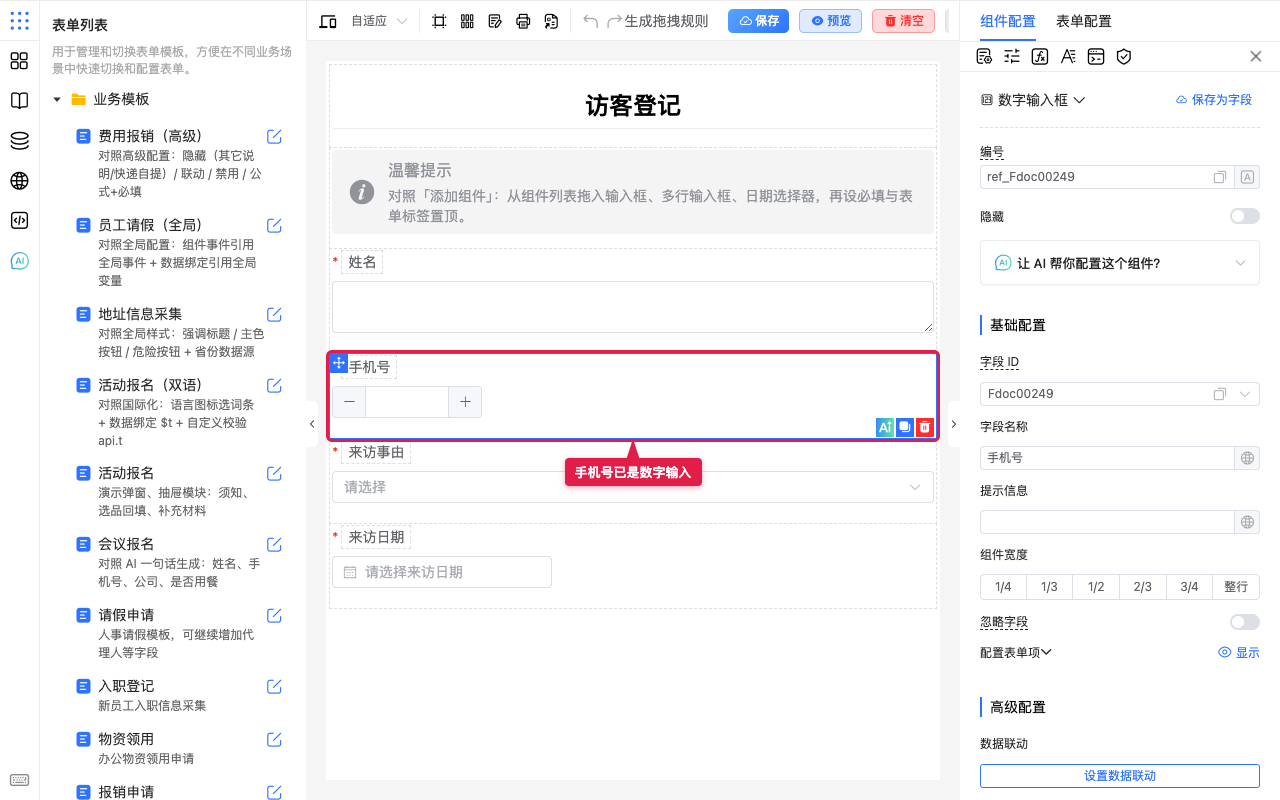Click 生成拖拽规则
1280x800 pixels.
coord(666,21)
